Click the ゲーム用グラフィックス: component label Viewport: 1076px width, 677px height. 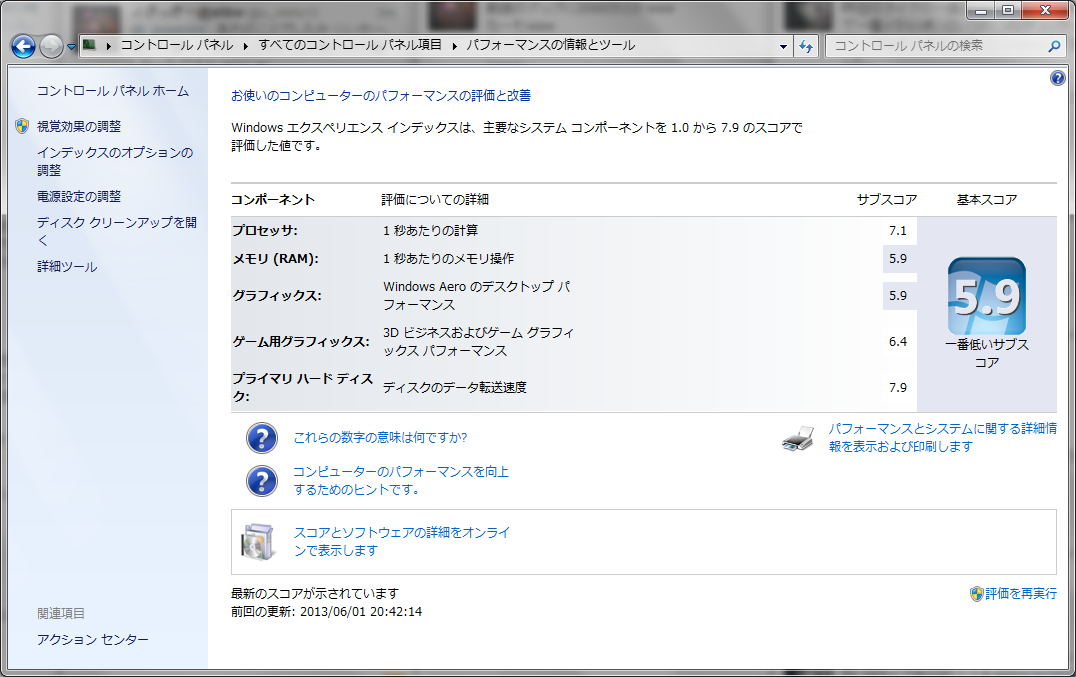pyautogui.click(x=301, y=342)
